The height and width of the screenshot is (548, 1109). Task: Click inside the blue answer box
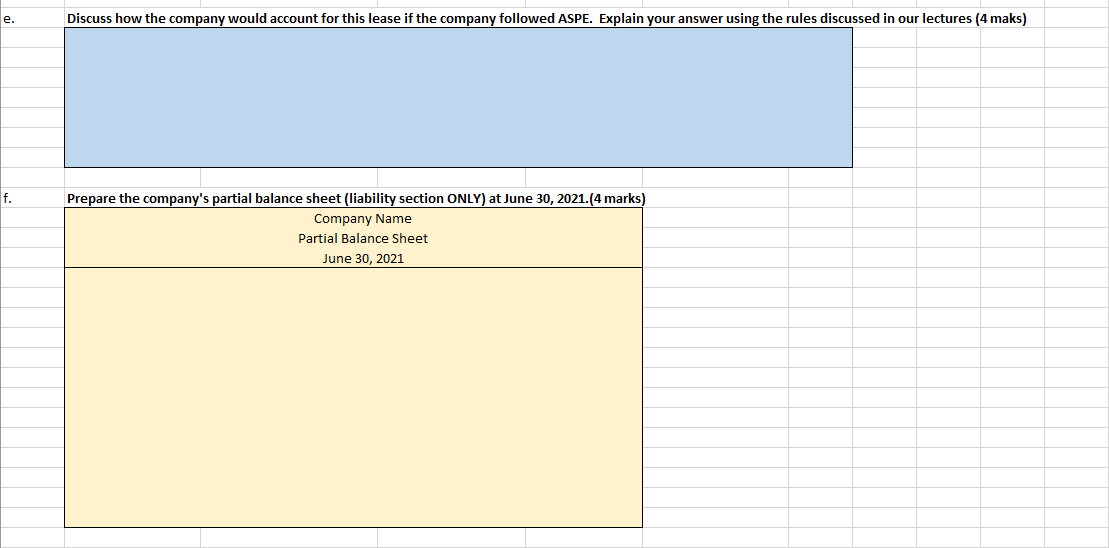[x=458, y=98]
